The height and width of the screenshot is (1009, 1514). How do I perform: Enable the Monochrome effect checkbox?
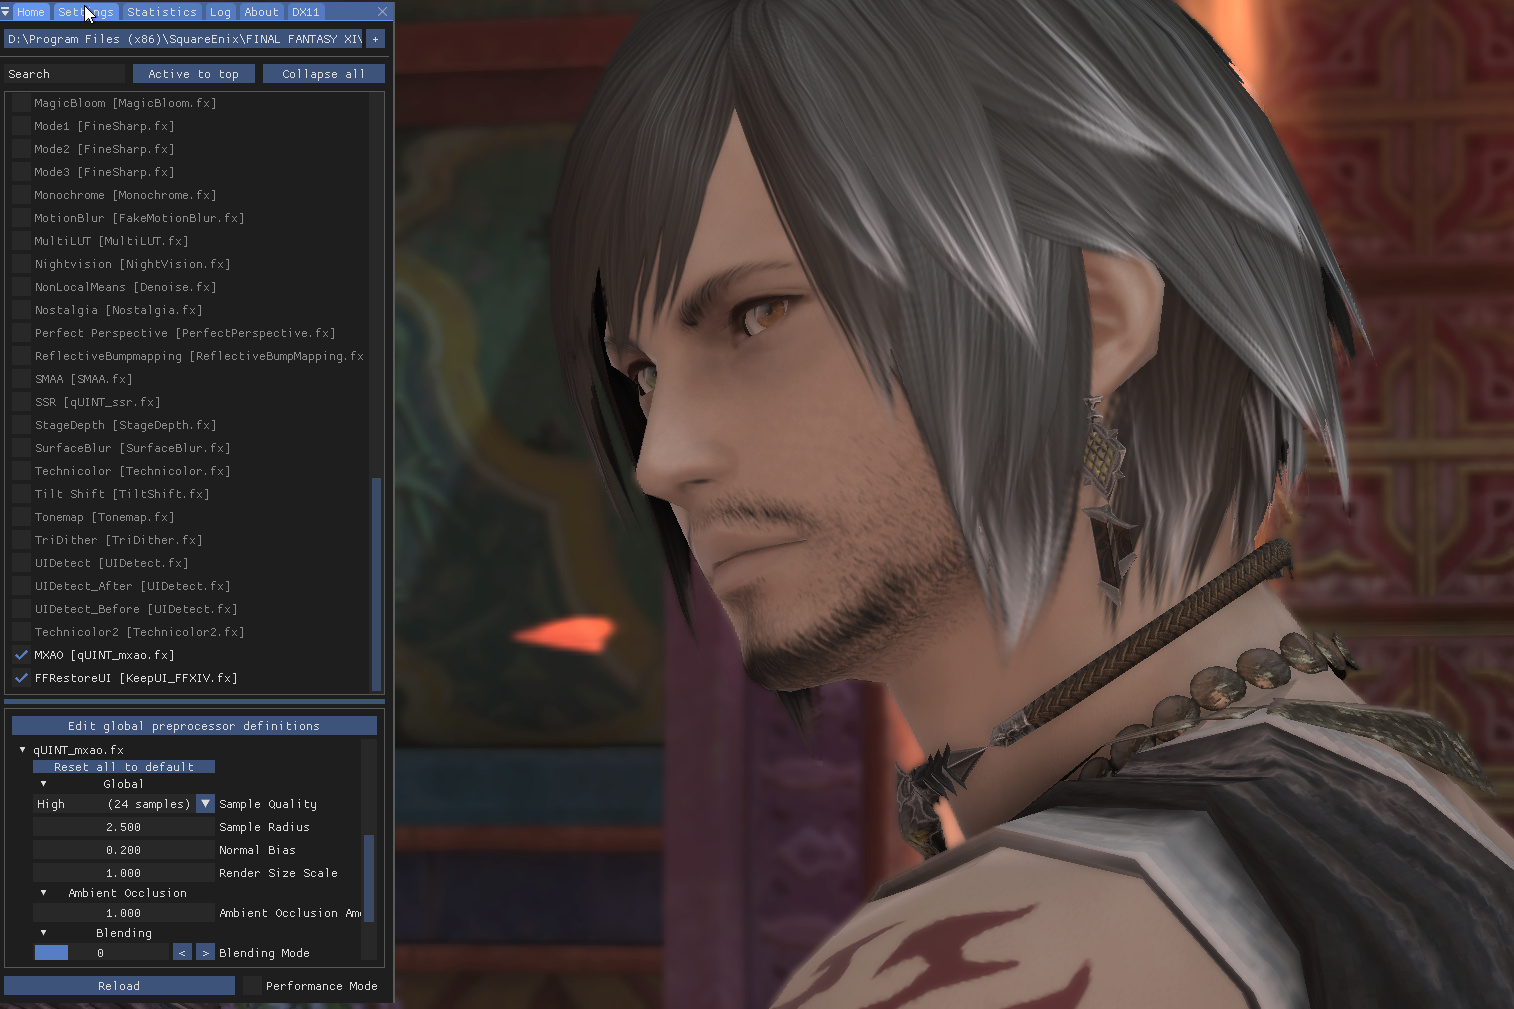point(21,195)
